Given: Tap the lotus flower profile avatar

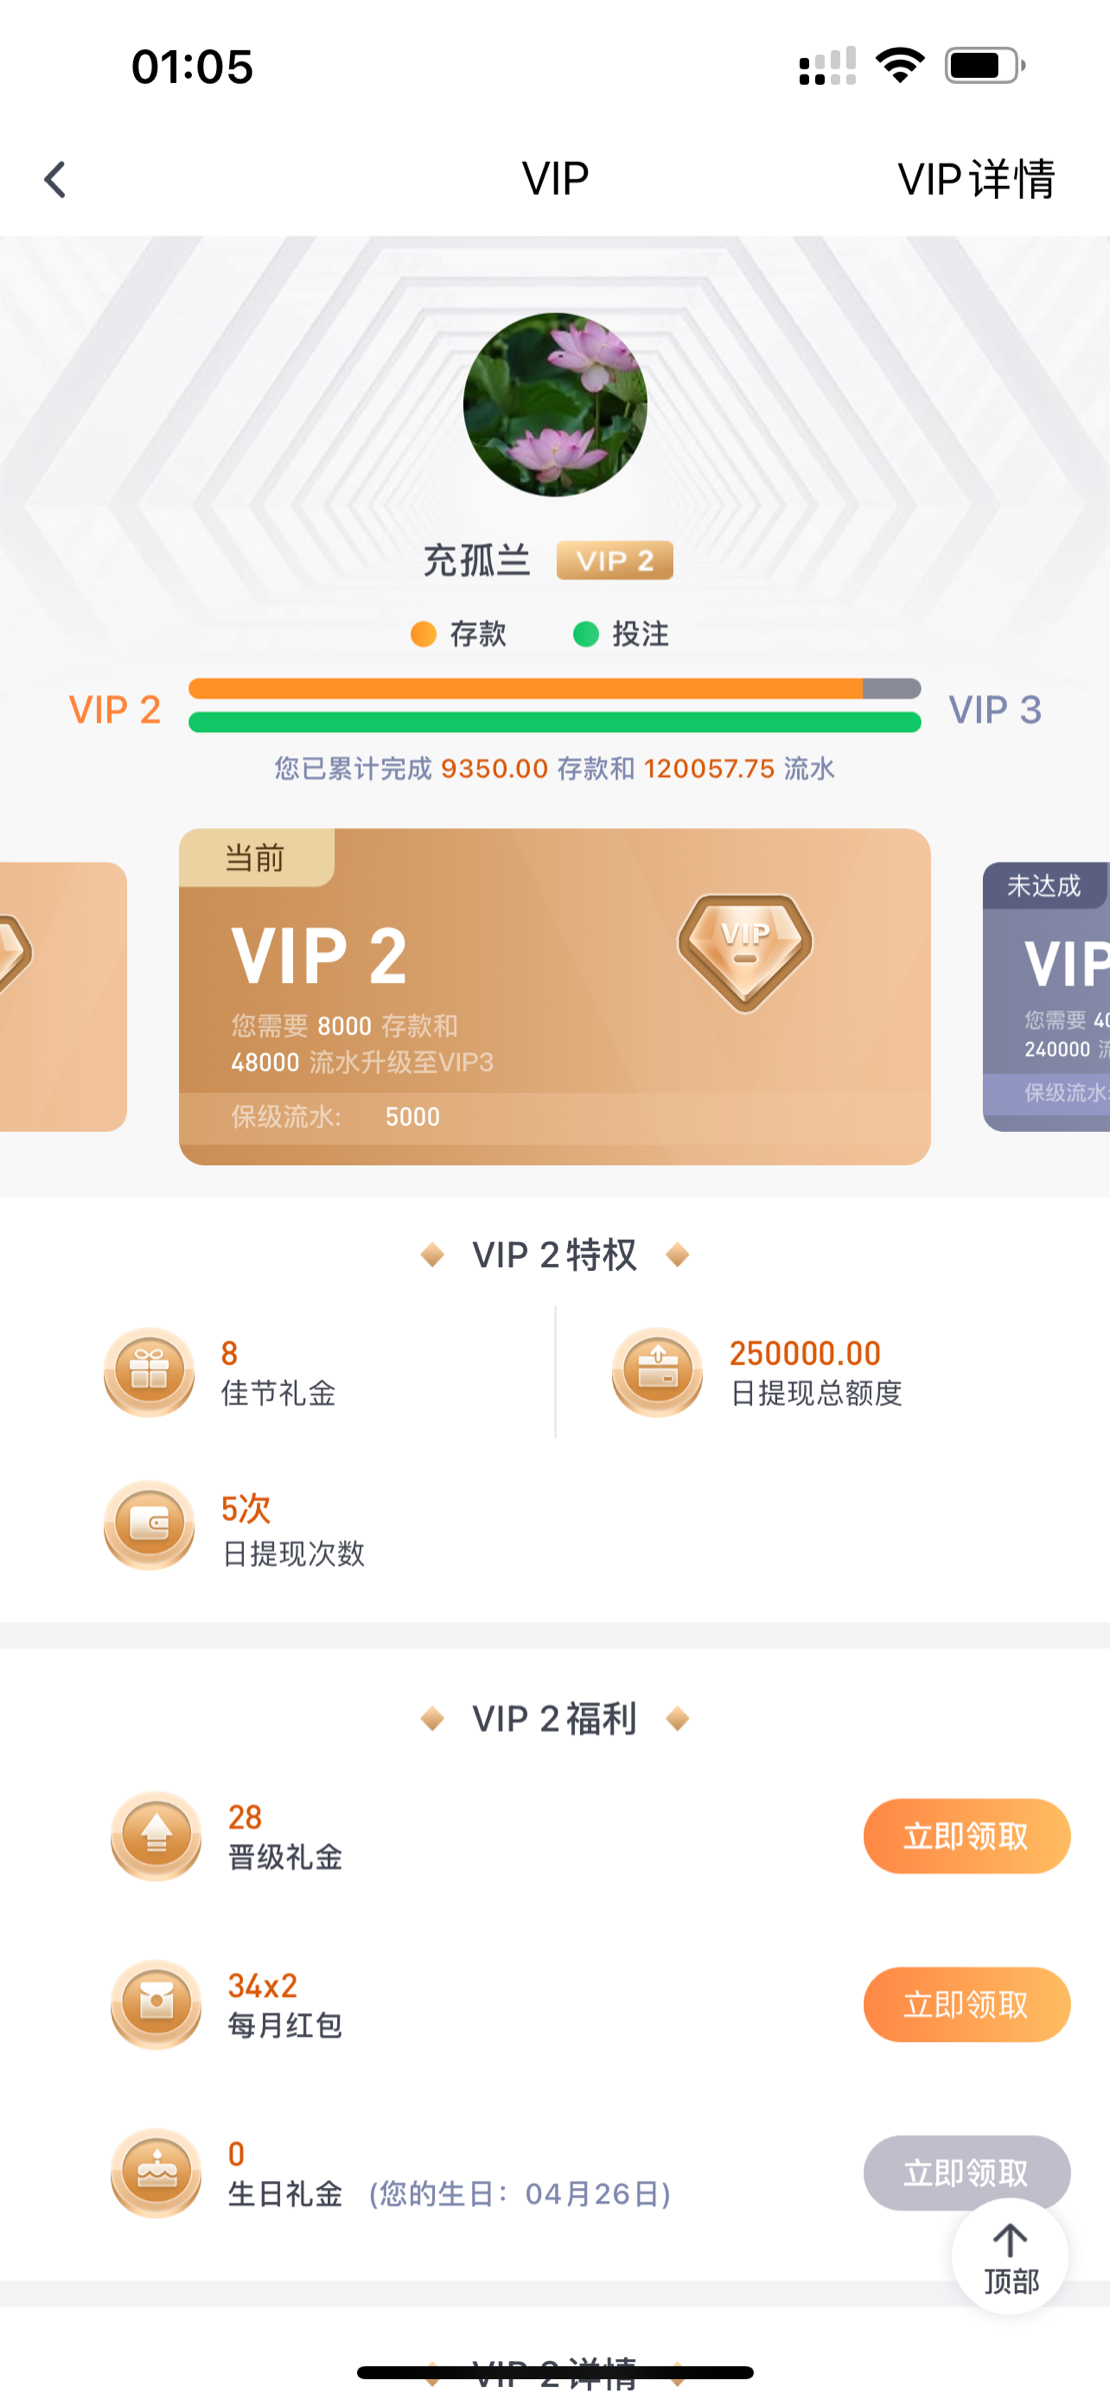Looking at the screenshot, I should point(555,405).
